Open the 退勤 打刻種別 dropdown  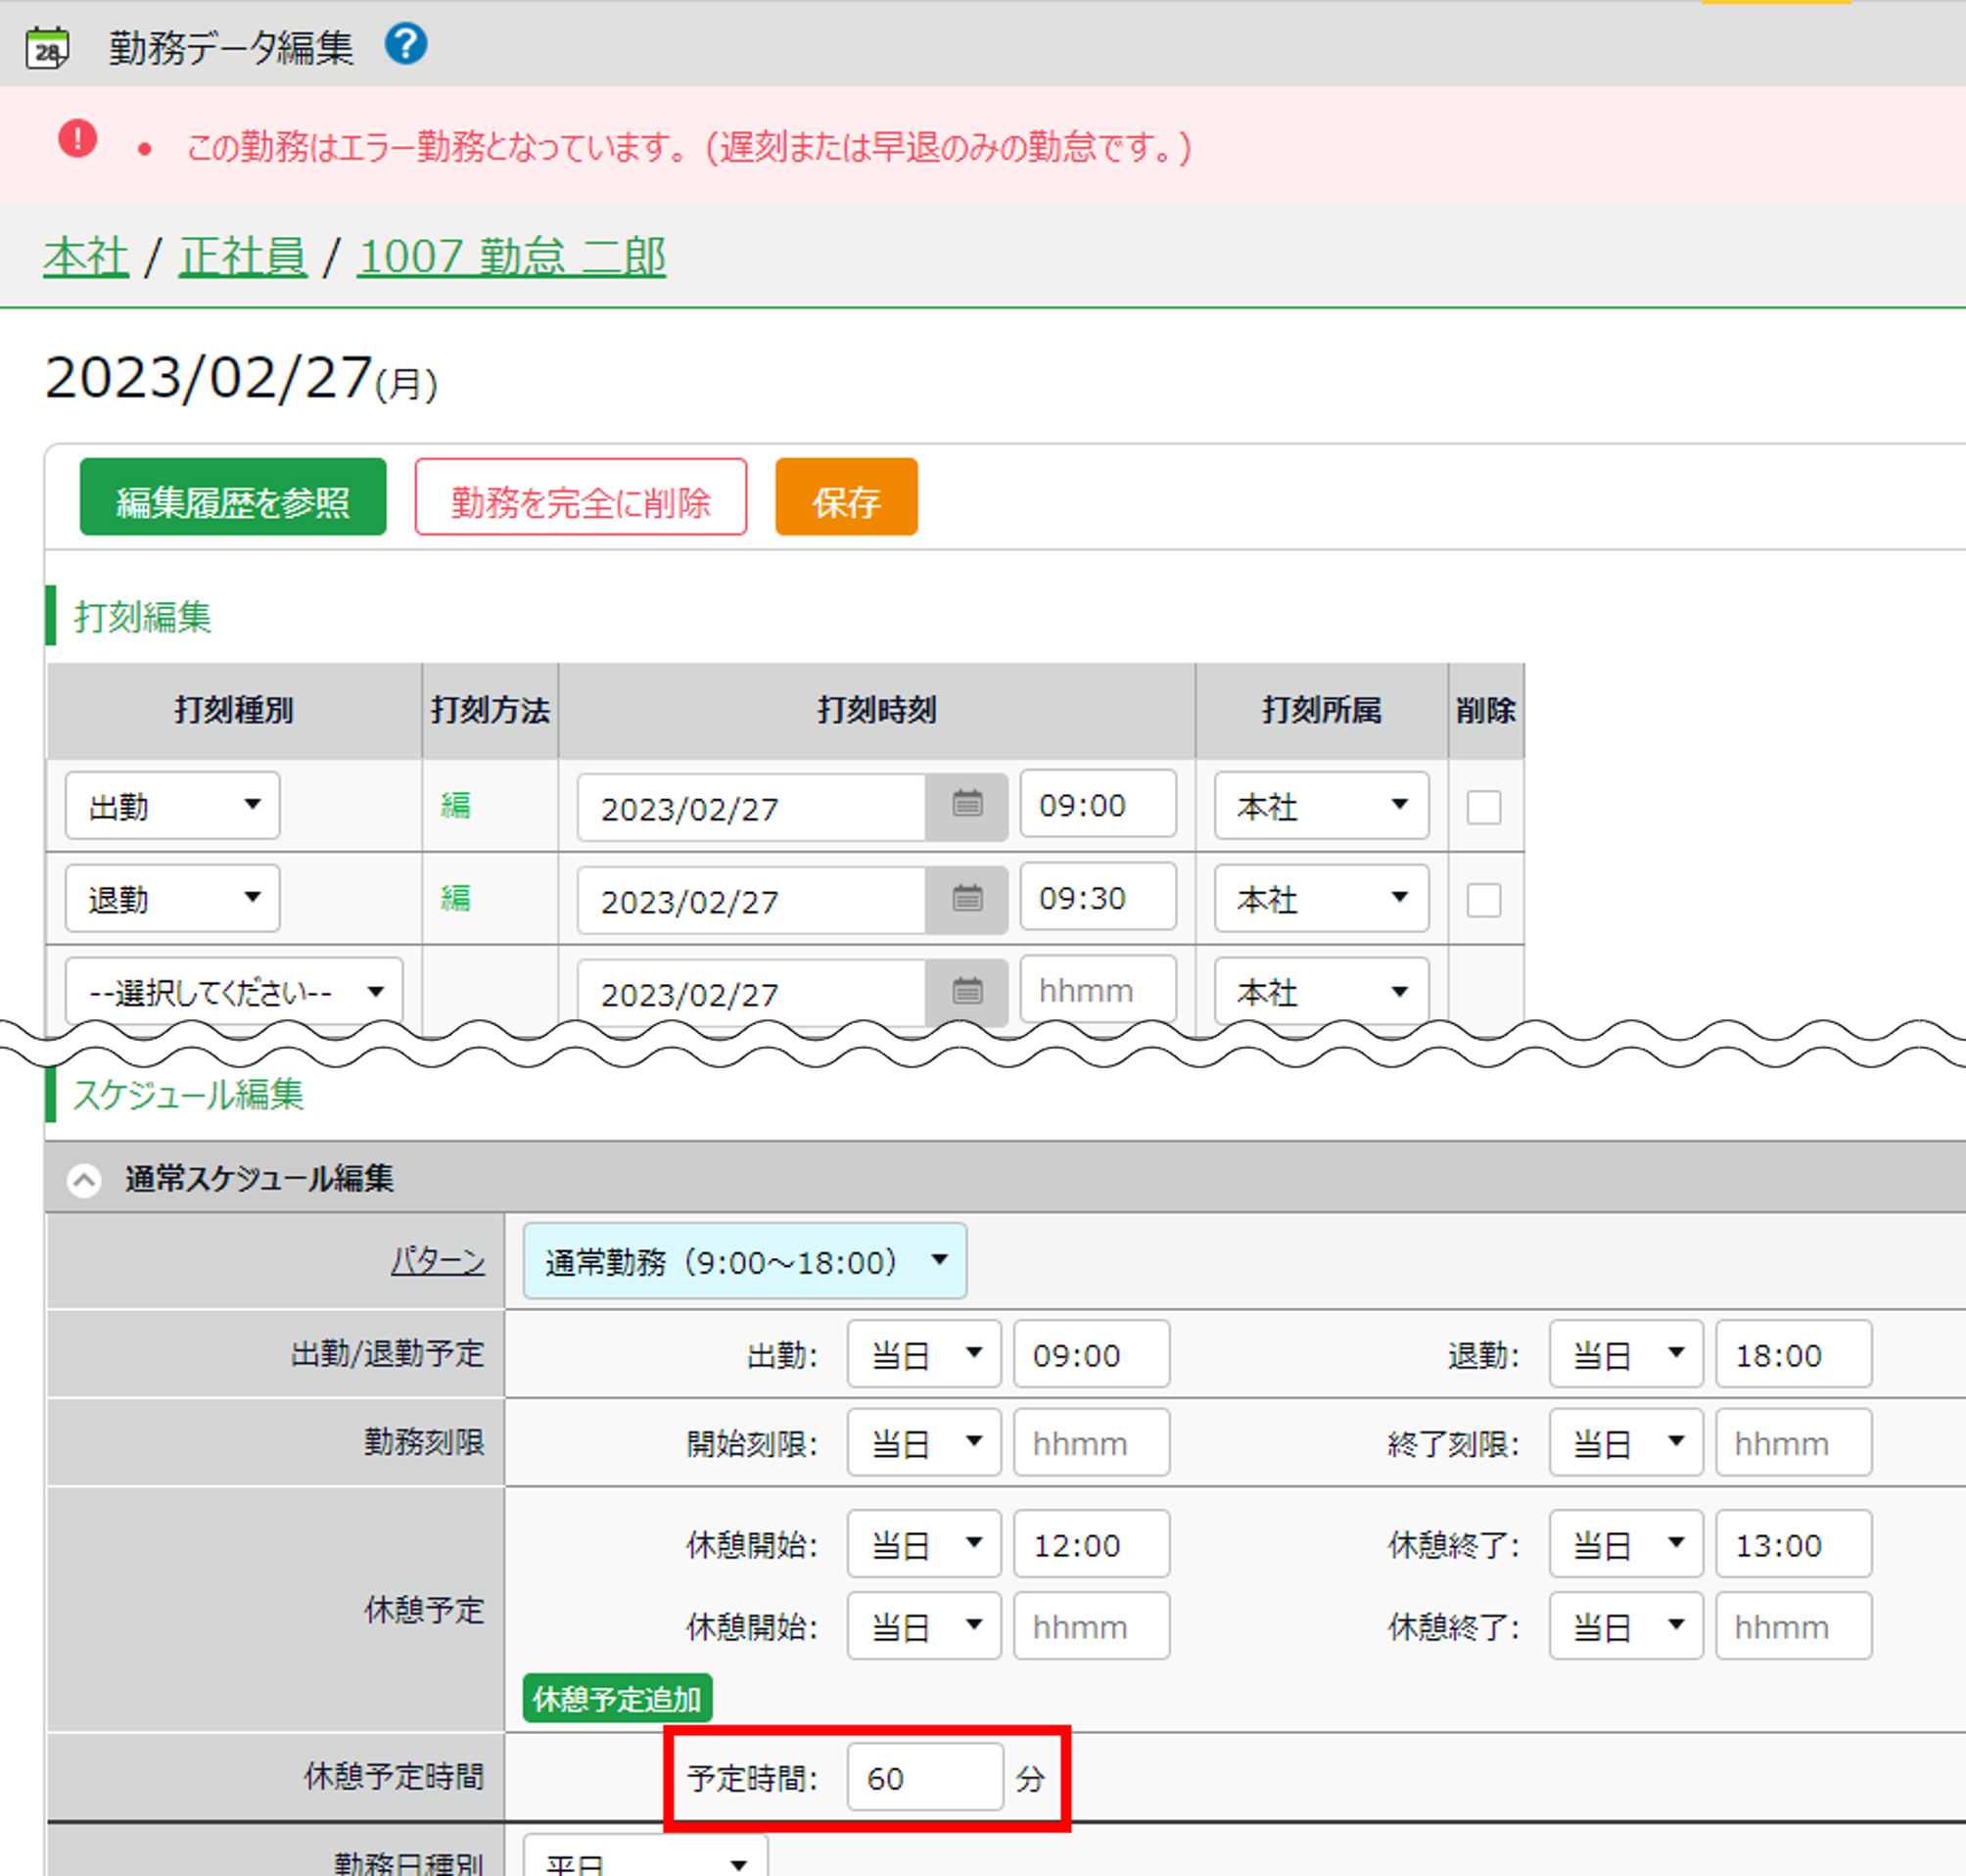point(172,898)
